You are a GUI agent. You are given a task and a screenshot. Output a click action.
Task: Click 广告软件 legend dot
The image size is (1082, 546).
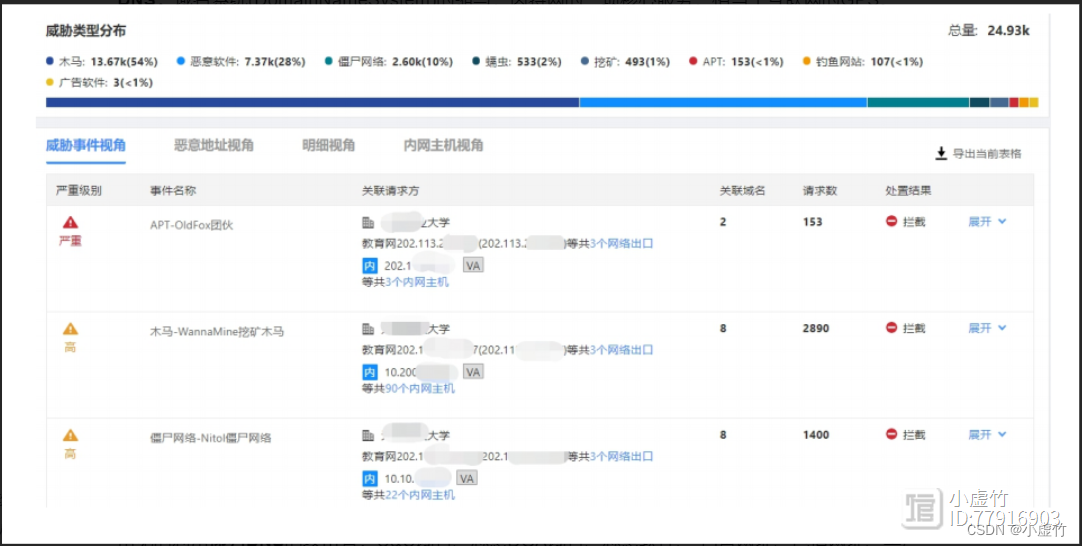pyautogui.click(x=50, y=83)
